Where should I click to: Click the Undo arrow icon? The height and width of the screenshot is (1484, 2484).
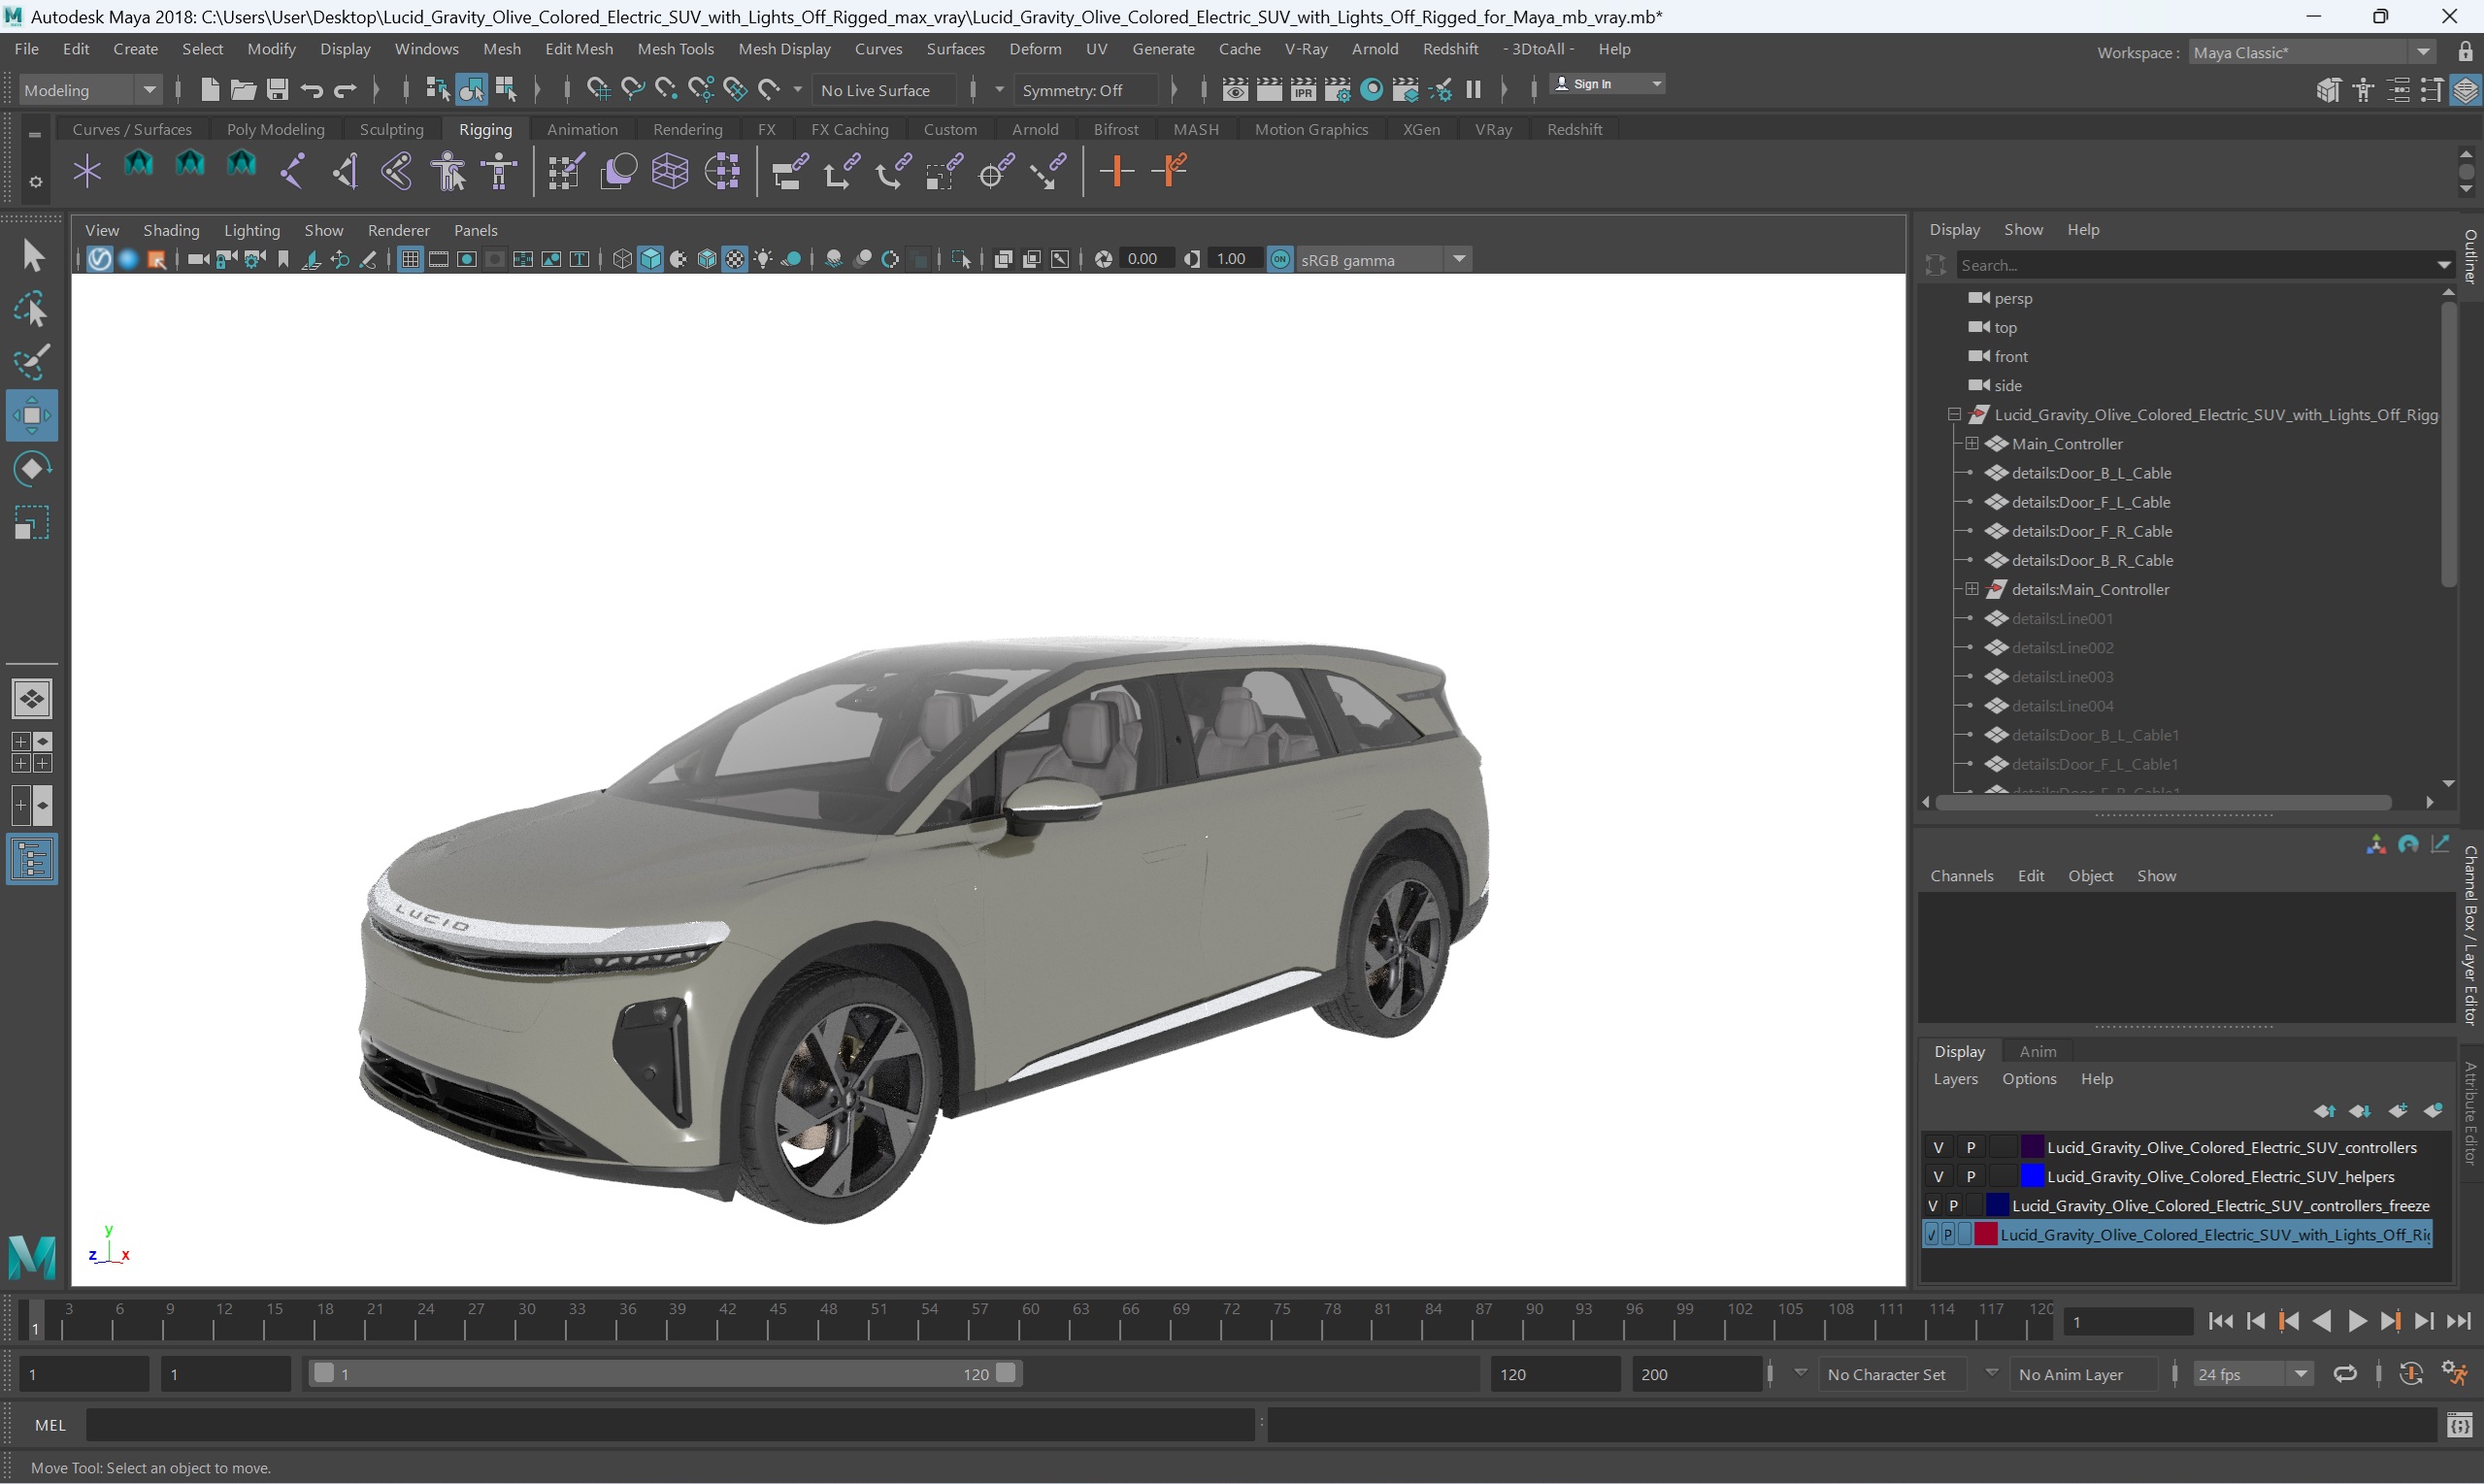coord(311,90)
